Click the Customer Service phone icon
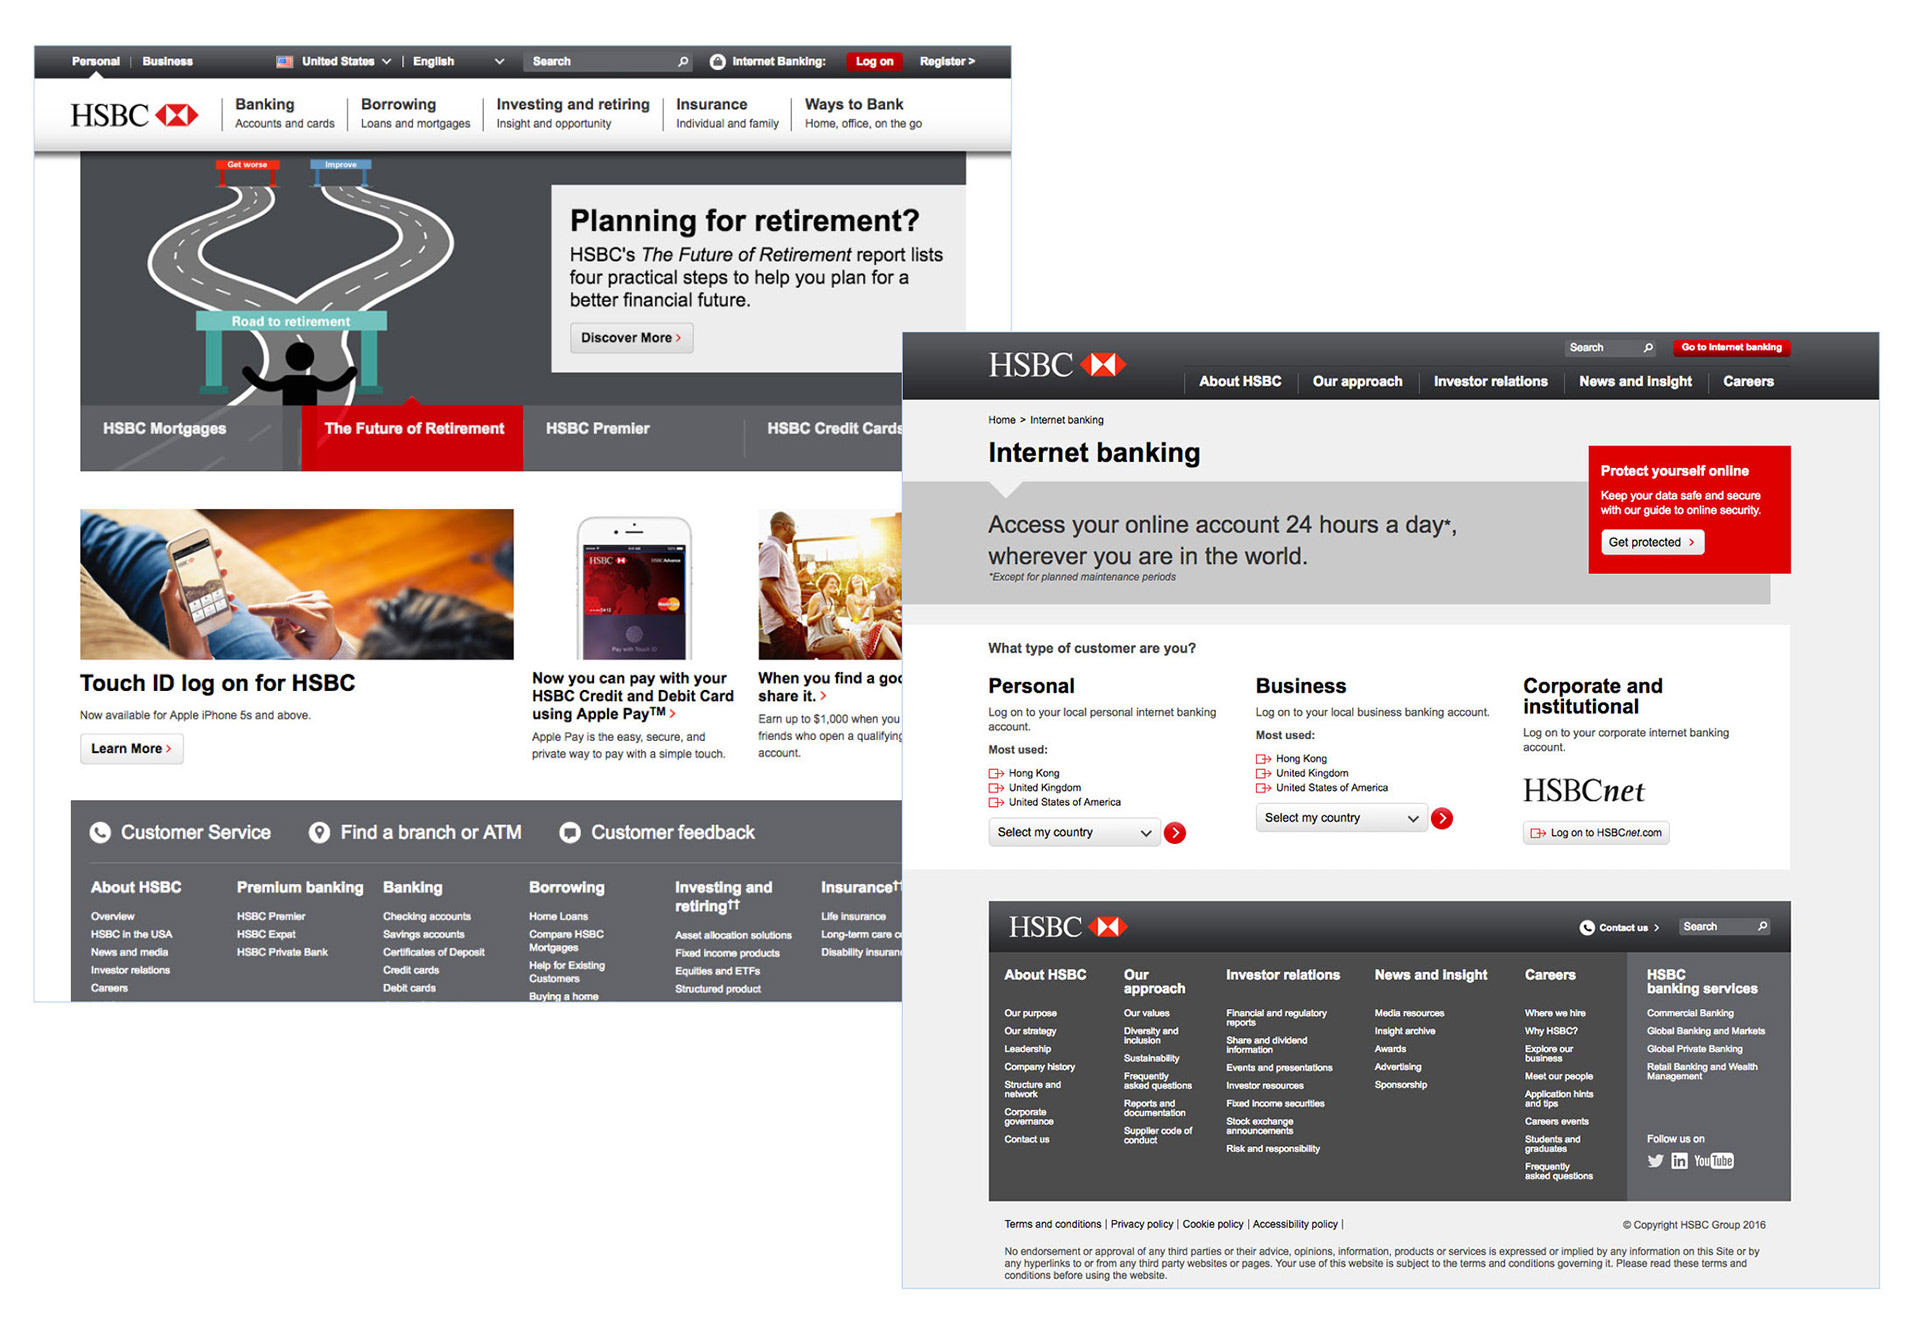The height and width of the screenshot is (1325, 1920). 100,832
